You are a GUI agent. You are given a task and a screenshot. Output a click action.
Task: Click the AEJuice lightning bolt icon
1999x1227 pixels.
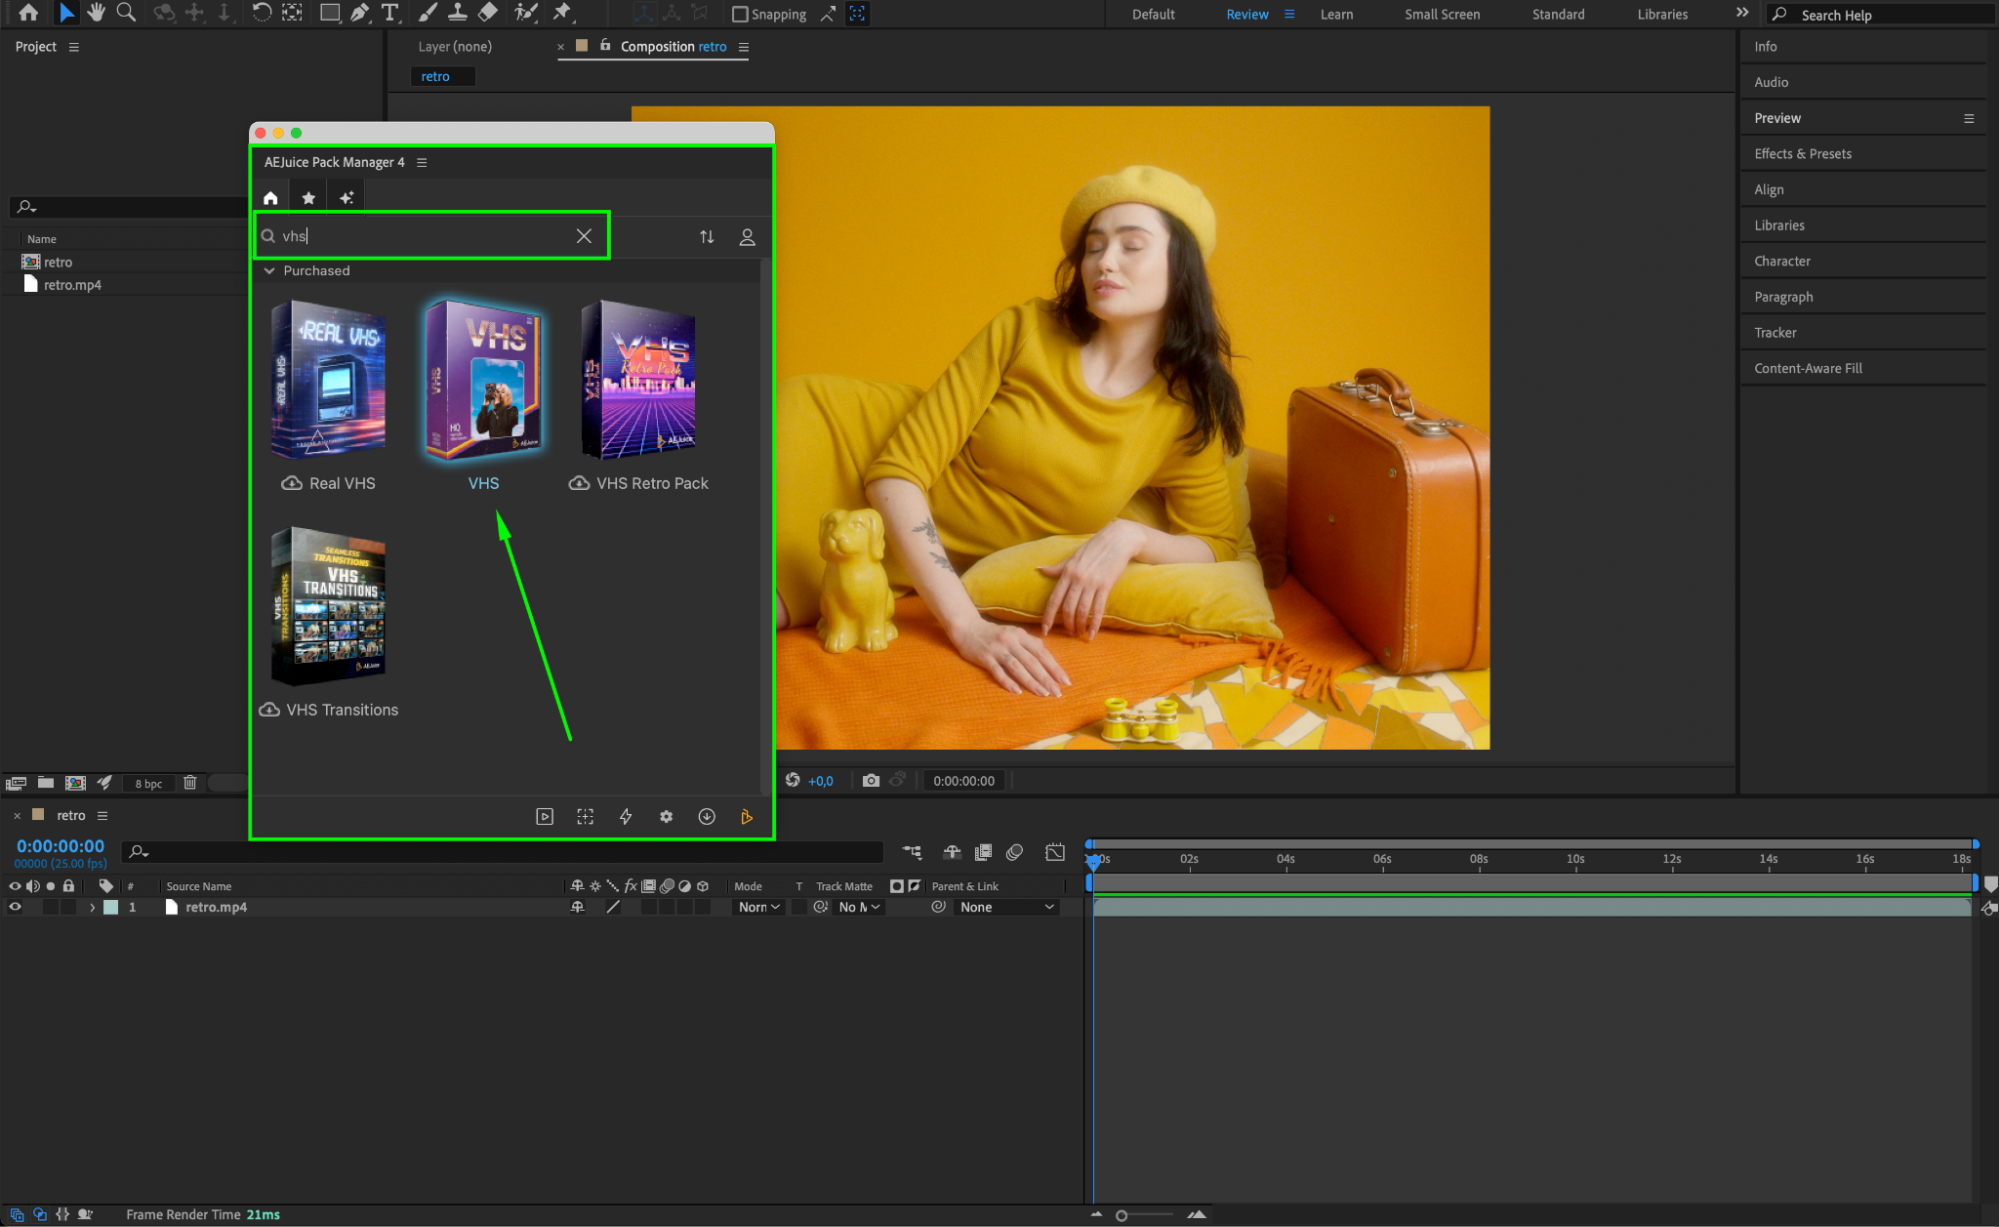tap(626, 817)
